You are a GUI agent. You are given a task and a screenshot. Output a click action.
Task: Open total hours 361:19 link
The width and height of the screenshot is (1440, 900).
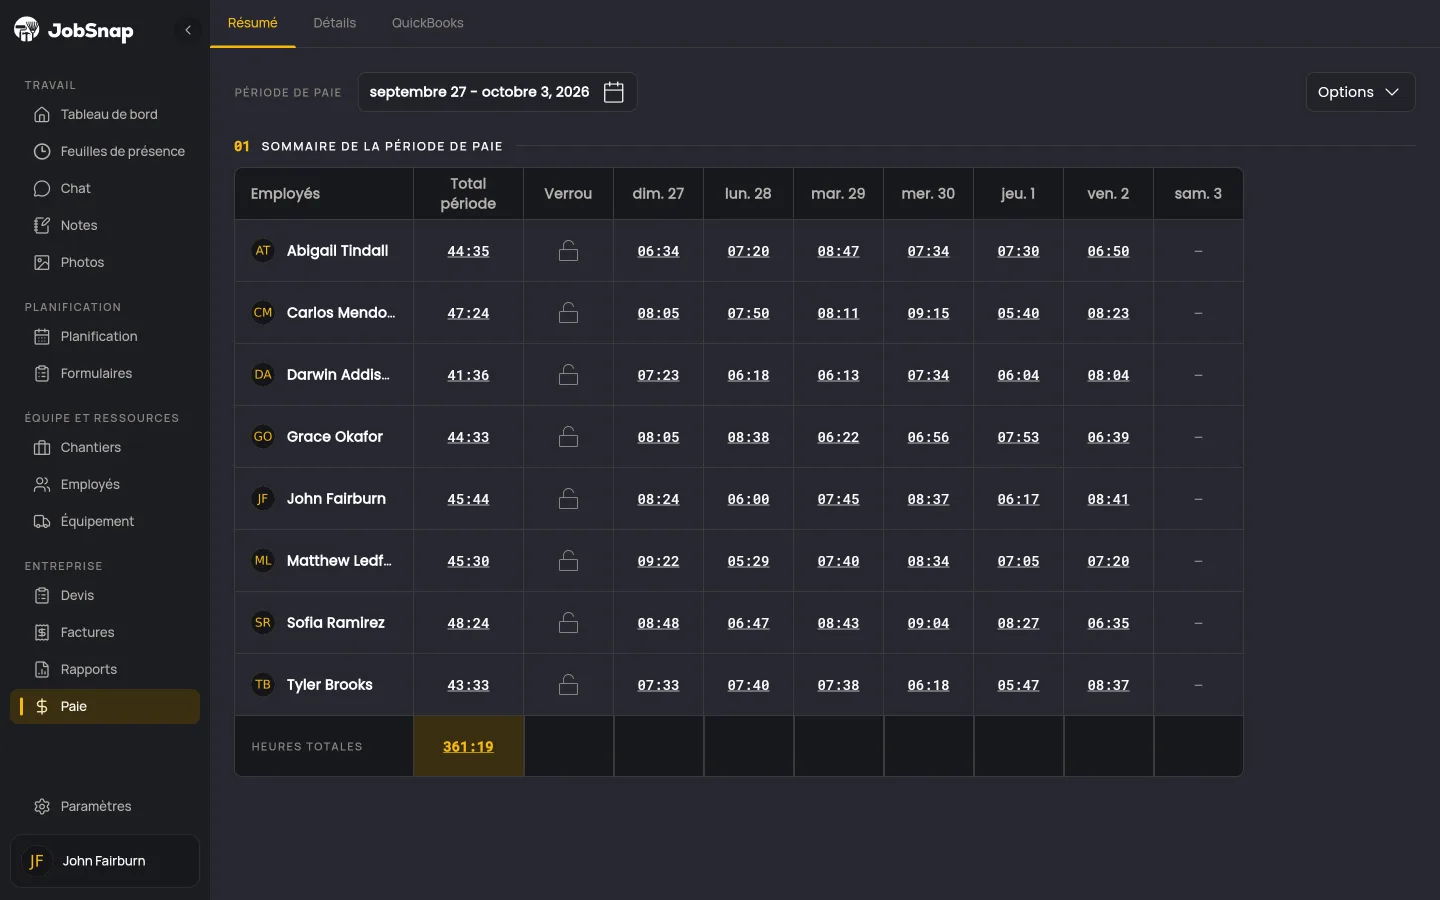tap(468, 747)
